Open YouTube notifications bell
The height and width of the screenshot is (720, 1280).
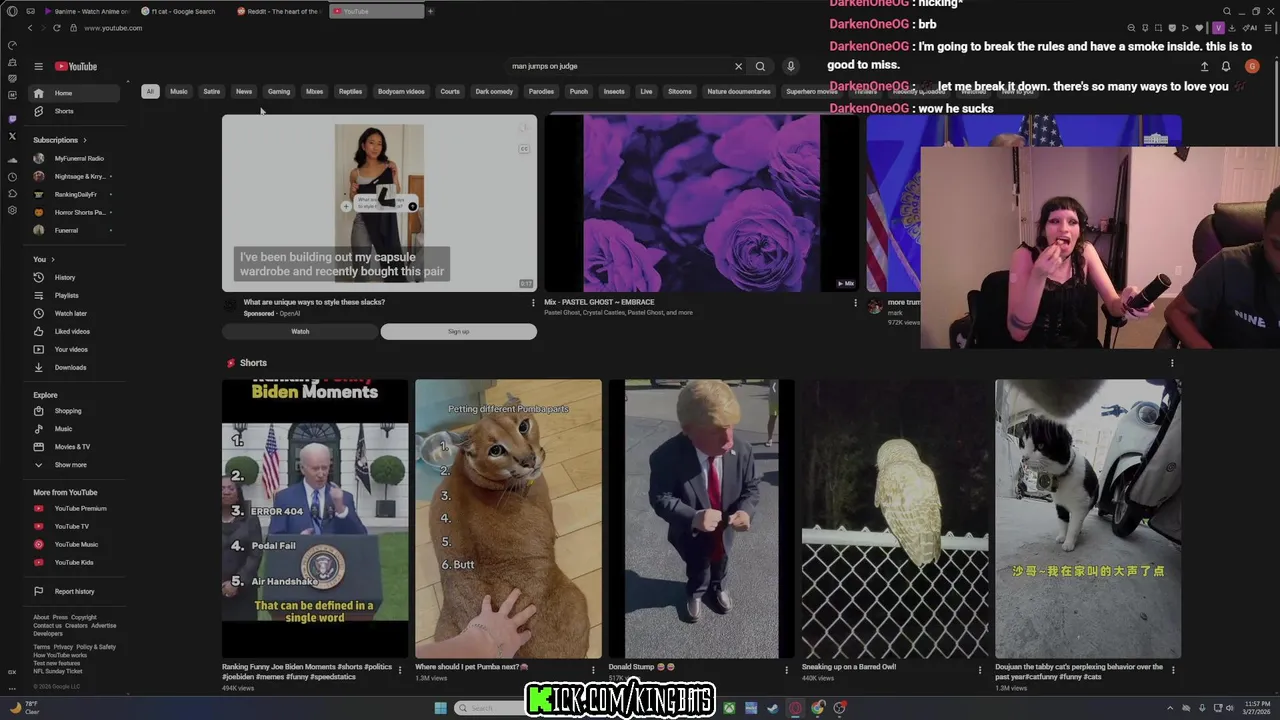[x=1226, y=66]
